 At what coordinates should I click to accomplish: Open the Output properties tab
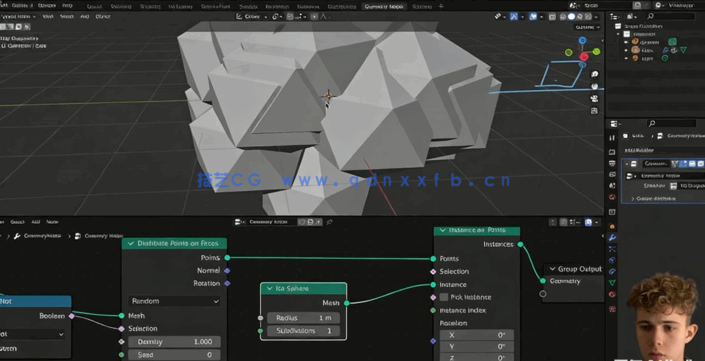(x=612, y=163)
